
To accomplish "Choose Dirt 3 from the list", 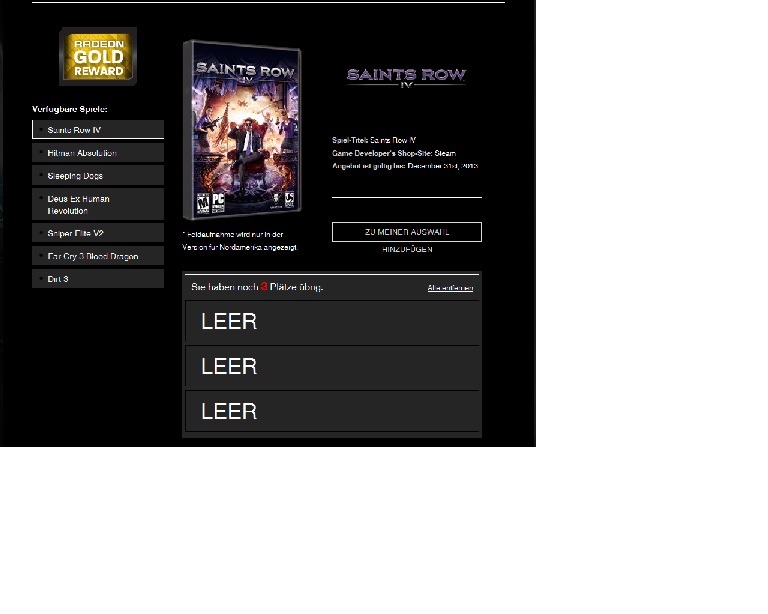I will coord(98,279).
